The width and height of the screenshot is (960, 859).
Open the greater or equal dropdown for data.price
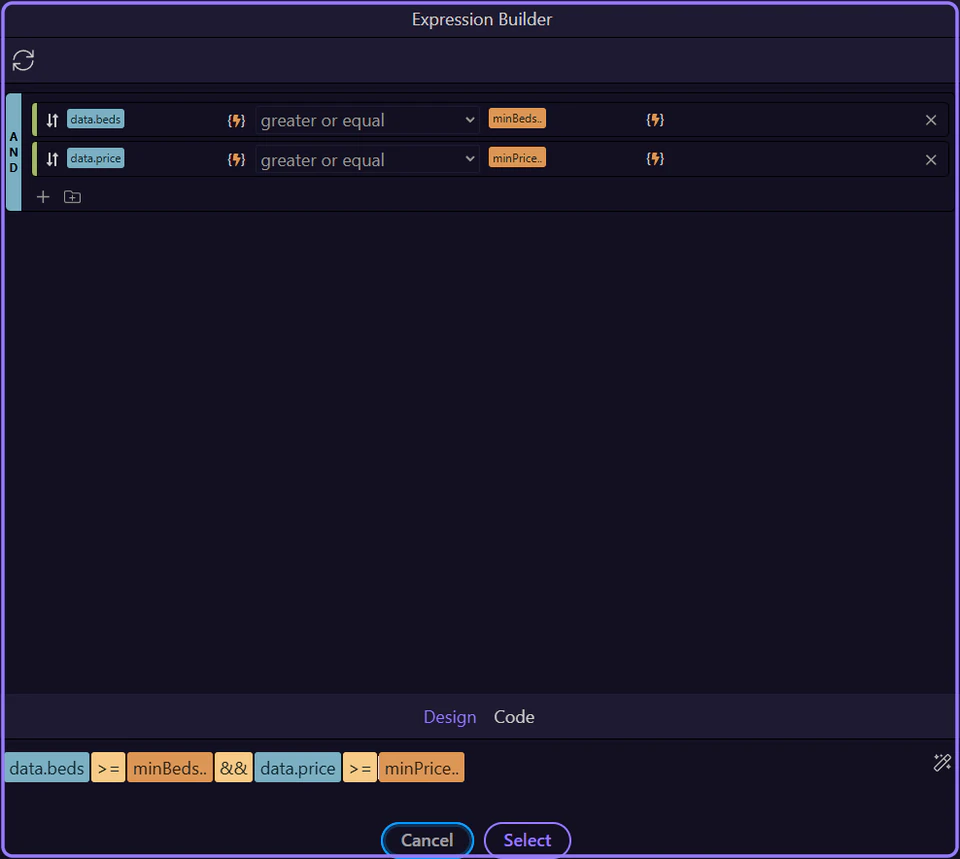(x=367, y=158)
